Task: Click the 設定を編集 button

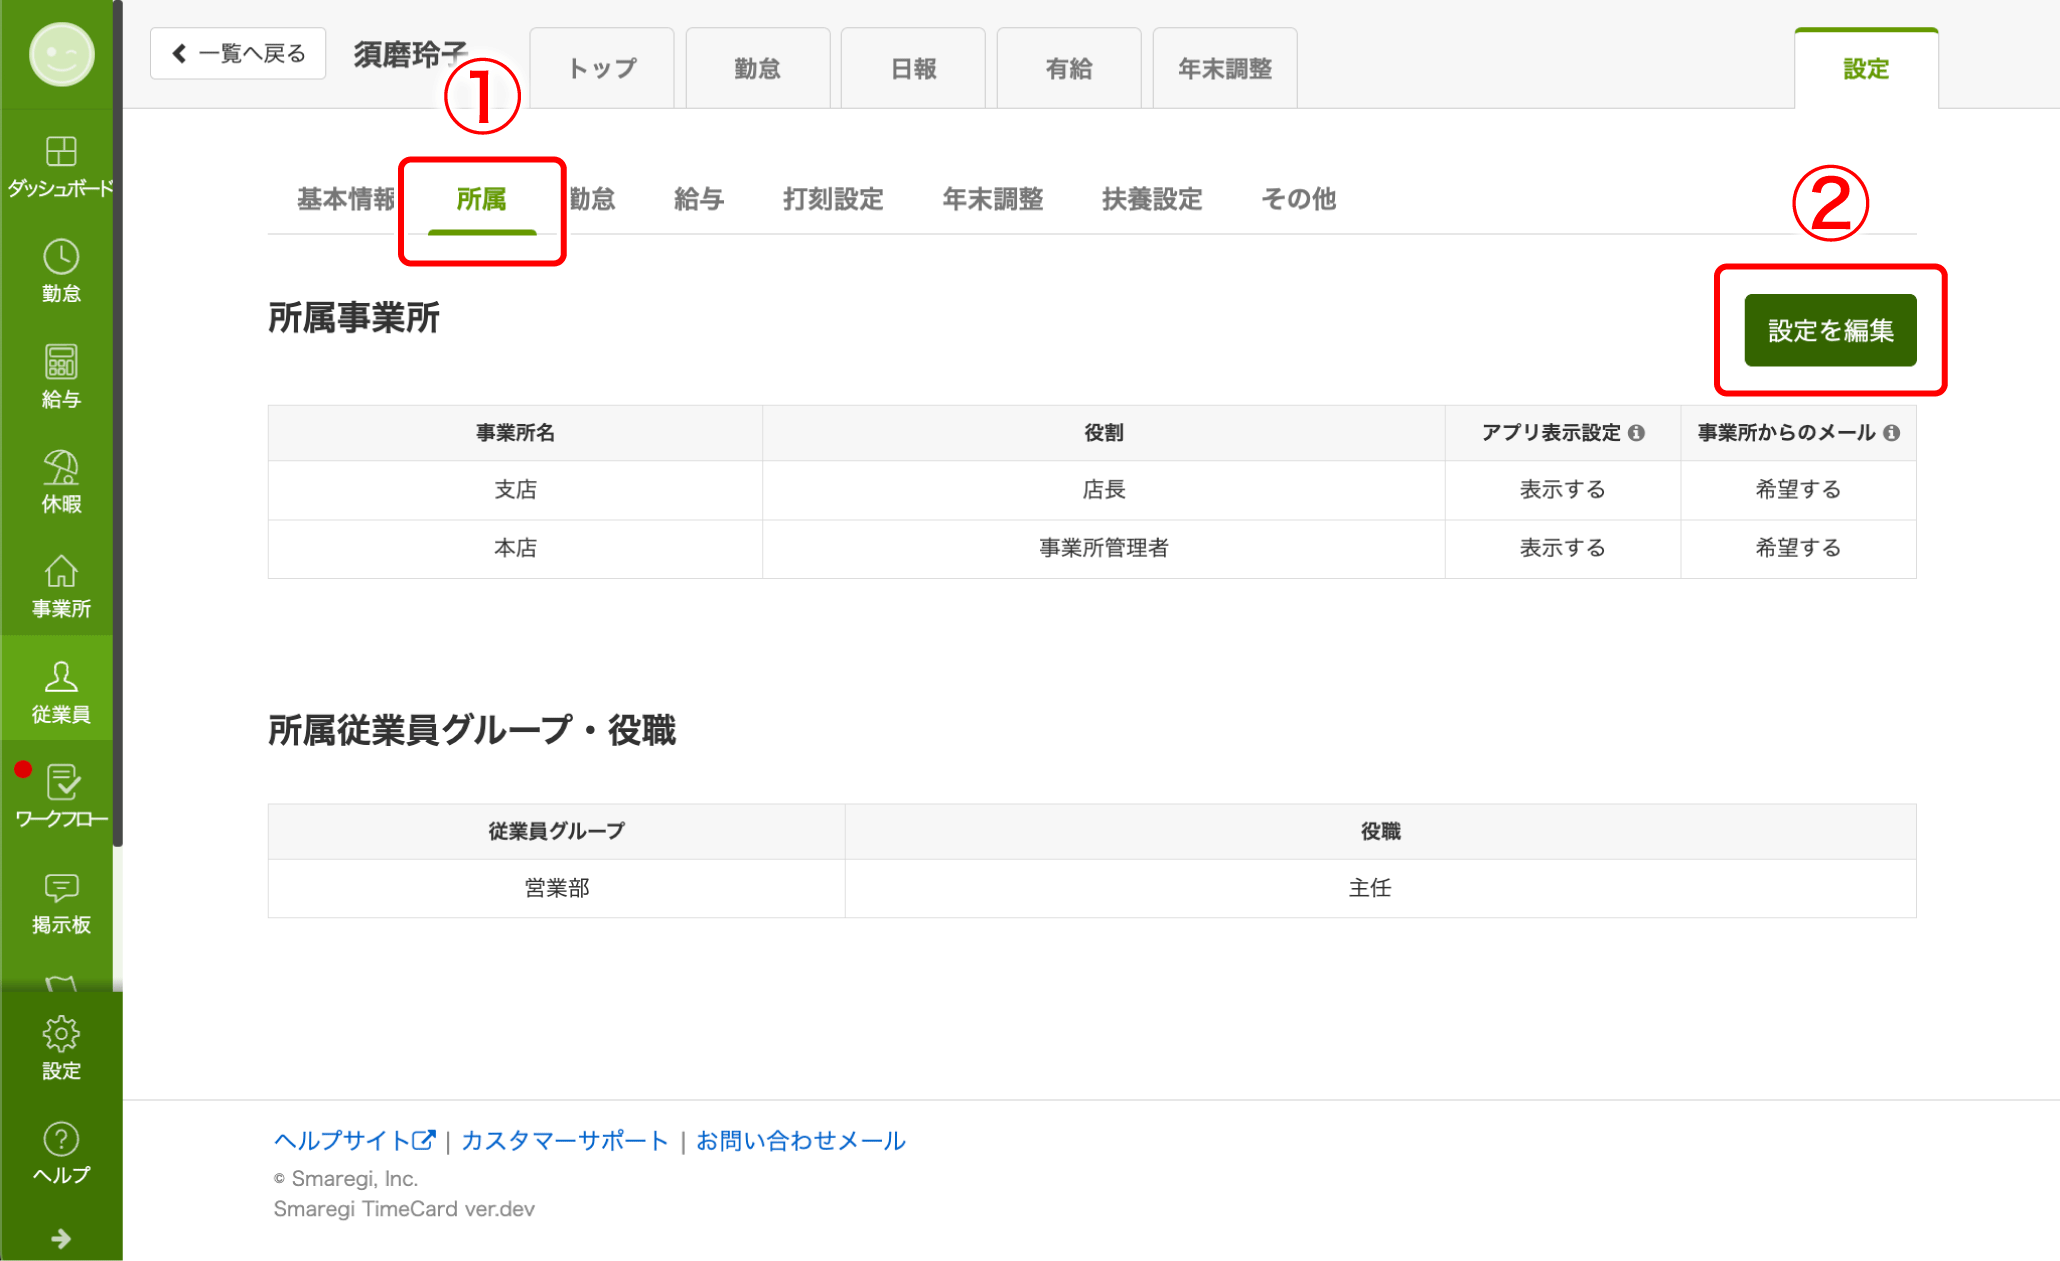Action: point(1829,330)
